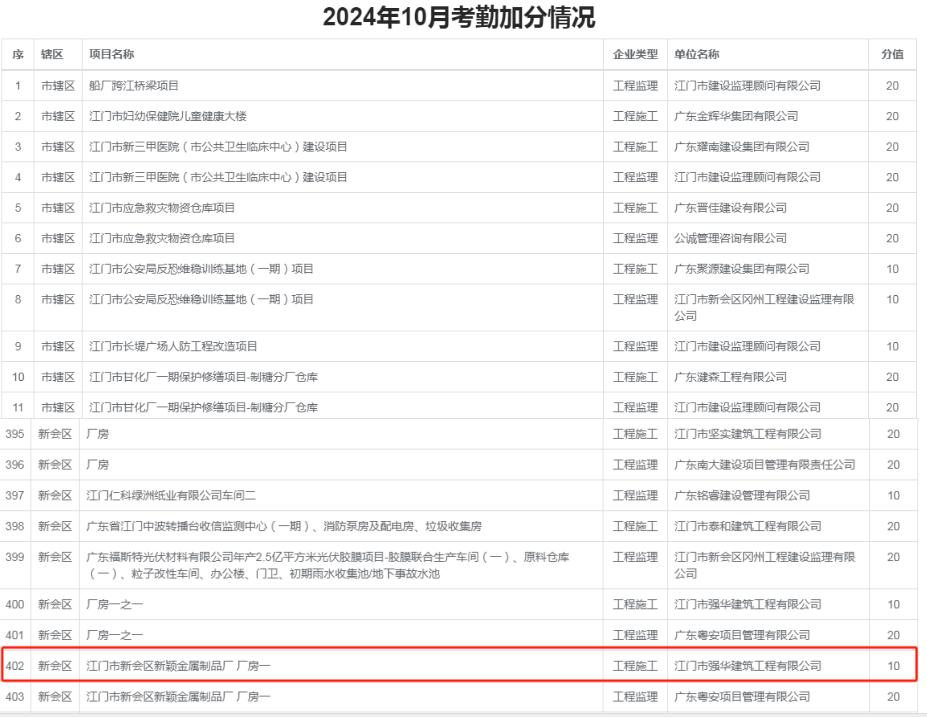Click 广东耀南建设集团有限公司 company cell
Viewport: 927px width, 717px height.
741,147
